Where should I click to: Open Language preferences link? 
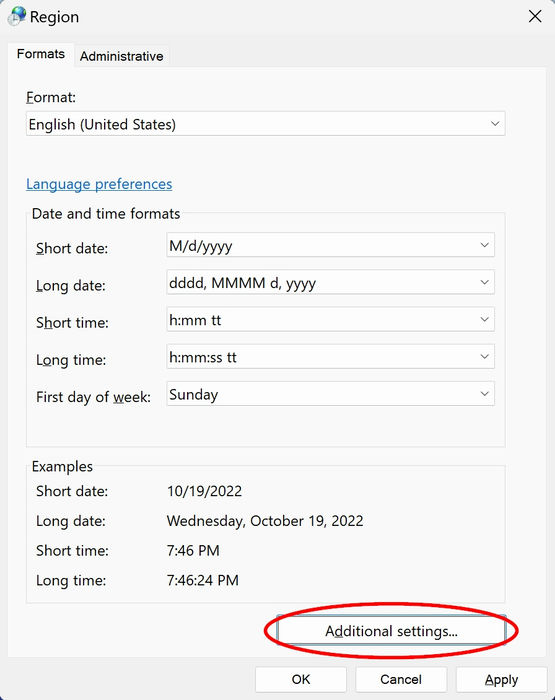99,184
